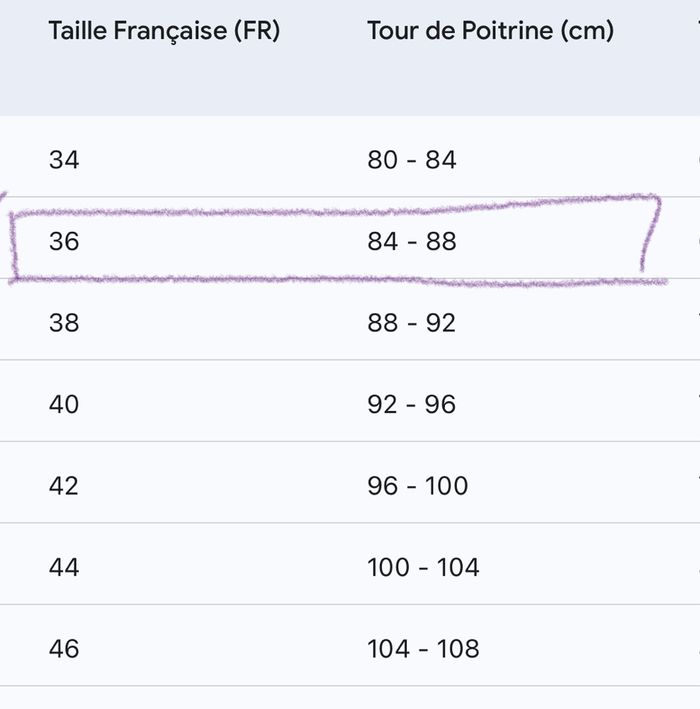Screen dimensions: 700x709
Task: Choose the size 38 cell
Action: click(64, 323)
